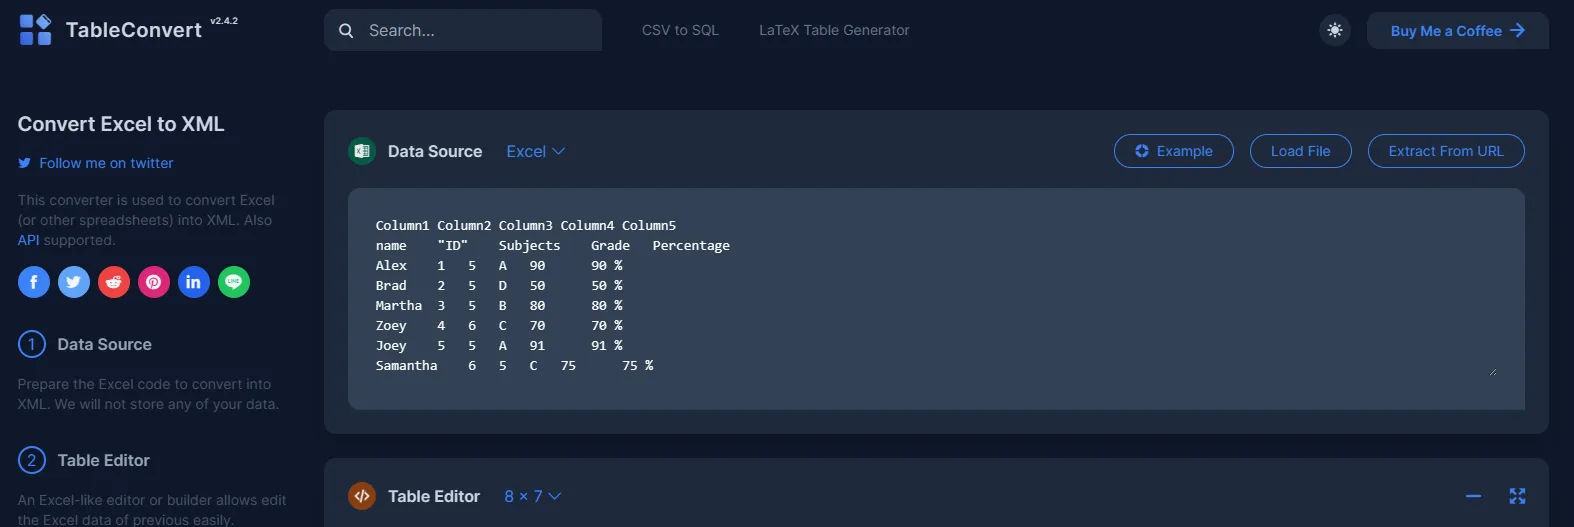Click 'Alex' row in data text

click(499, 266)
